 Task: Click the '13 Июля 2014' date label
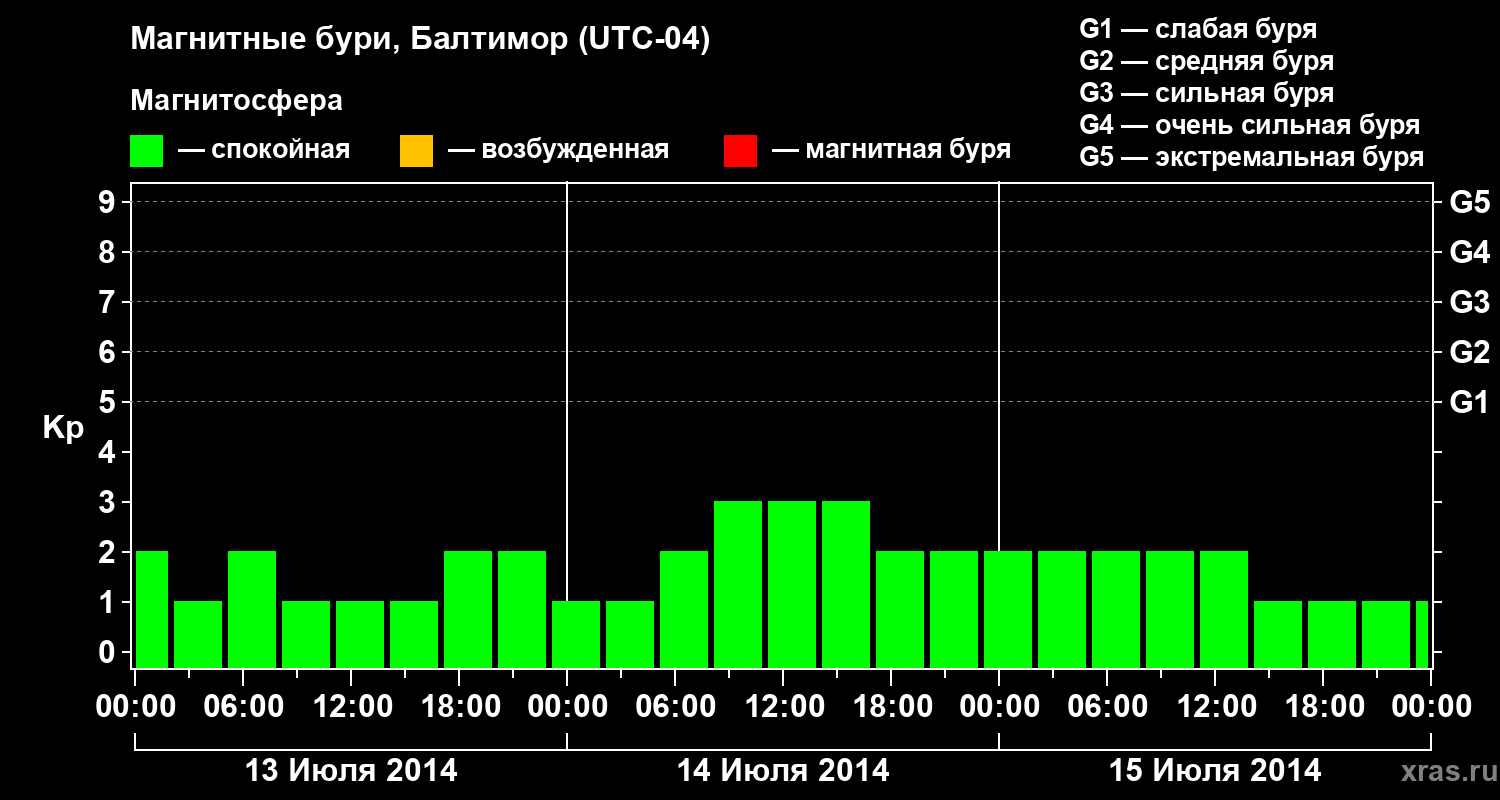click(x=351, y=771)
